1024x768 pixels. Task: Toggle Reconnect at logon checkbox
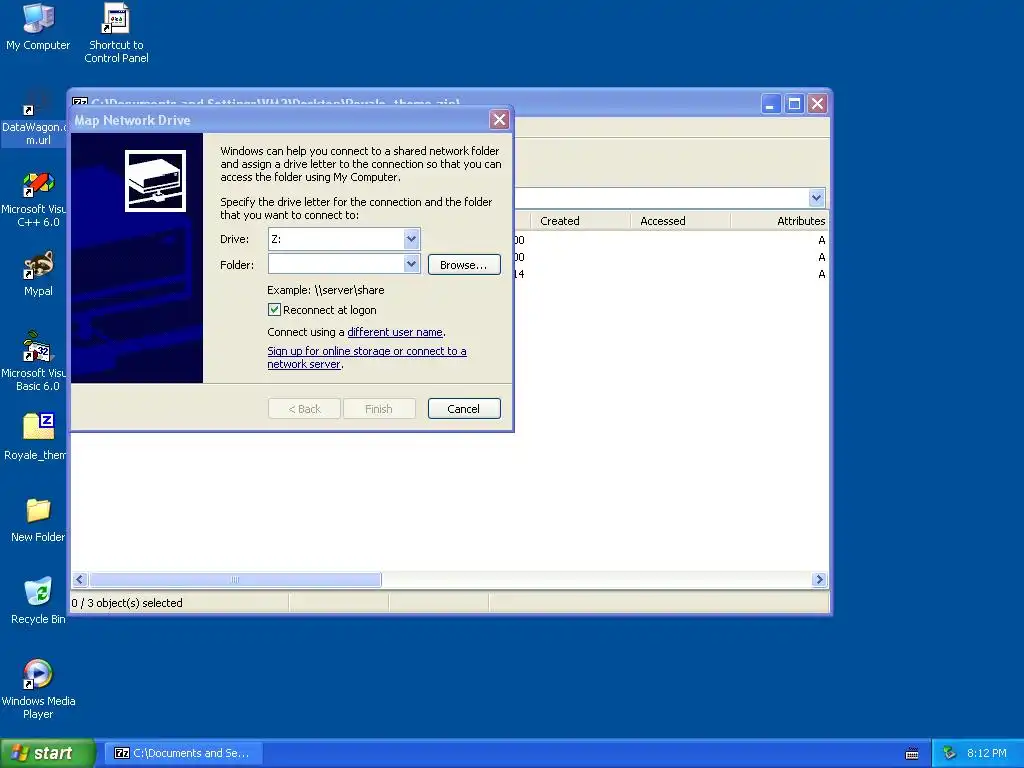tap(274, 310)
